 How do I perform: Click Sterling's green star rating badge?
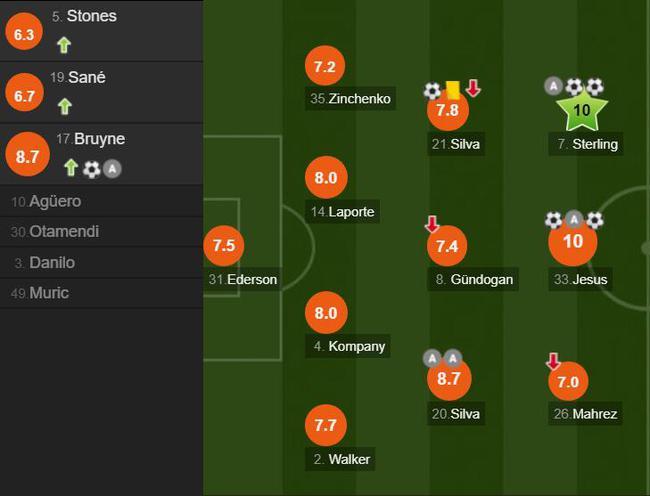click(582, 110)
